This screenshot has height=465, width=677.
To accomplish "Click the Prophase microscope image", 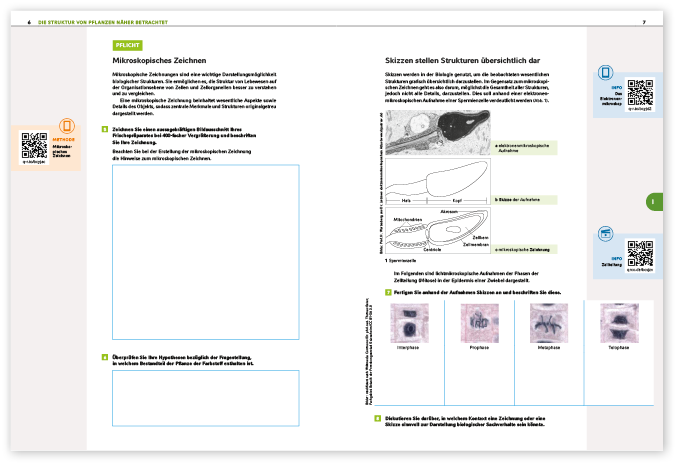I will [476, 324].
